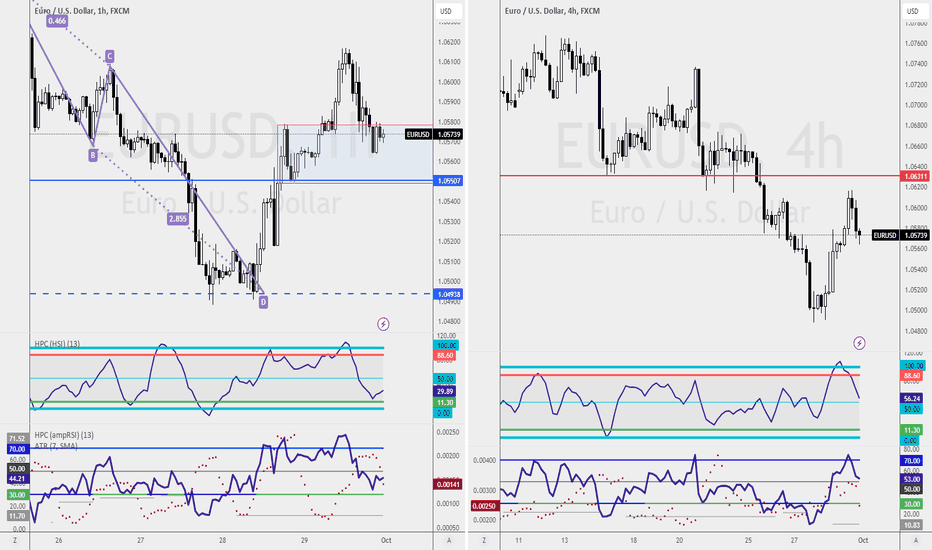Click the 28 date label on 1h time axis
Viewport: 932px width, 550px height.
pos(222,540)
